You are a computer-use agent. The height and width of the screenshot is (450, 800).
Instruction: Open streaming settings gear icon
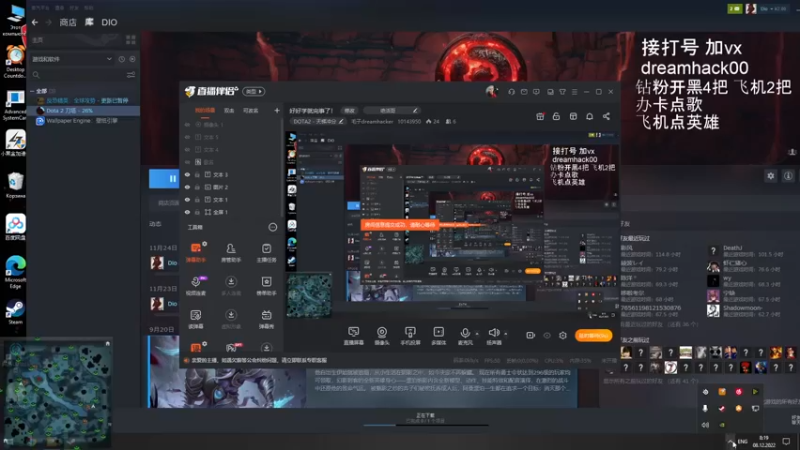point(562,335)
